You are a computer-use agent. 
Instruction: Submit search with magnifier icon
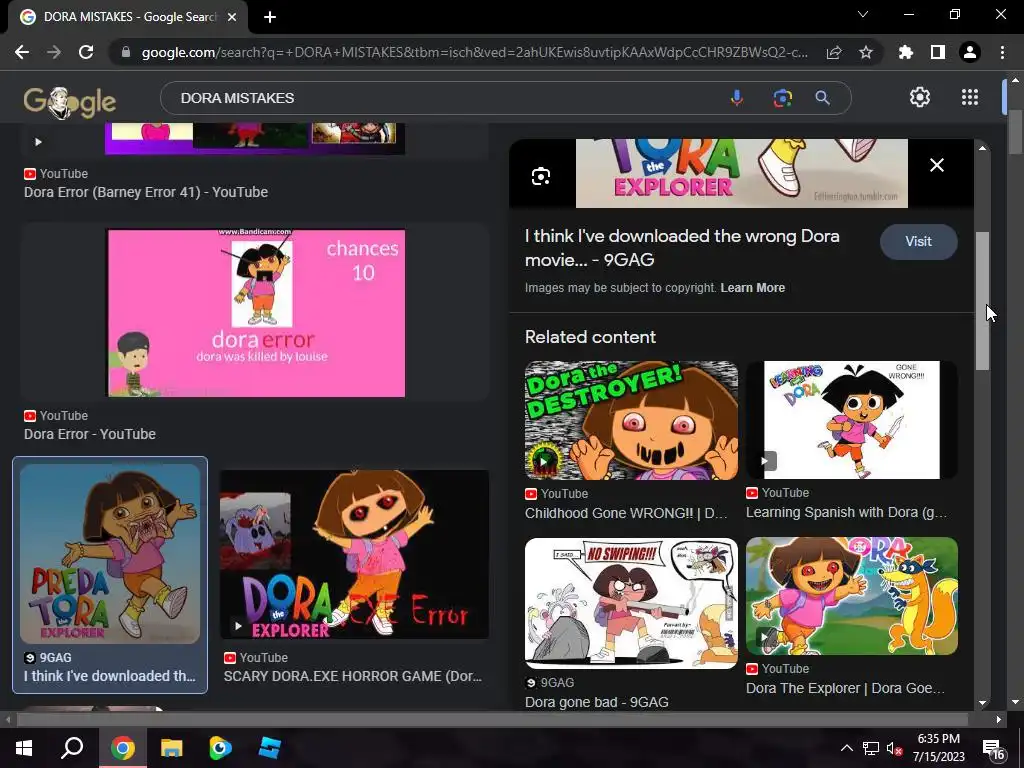(823, 98)
